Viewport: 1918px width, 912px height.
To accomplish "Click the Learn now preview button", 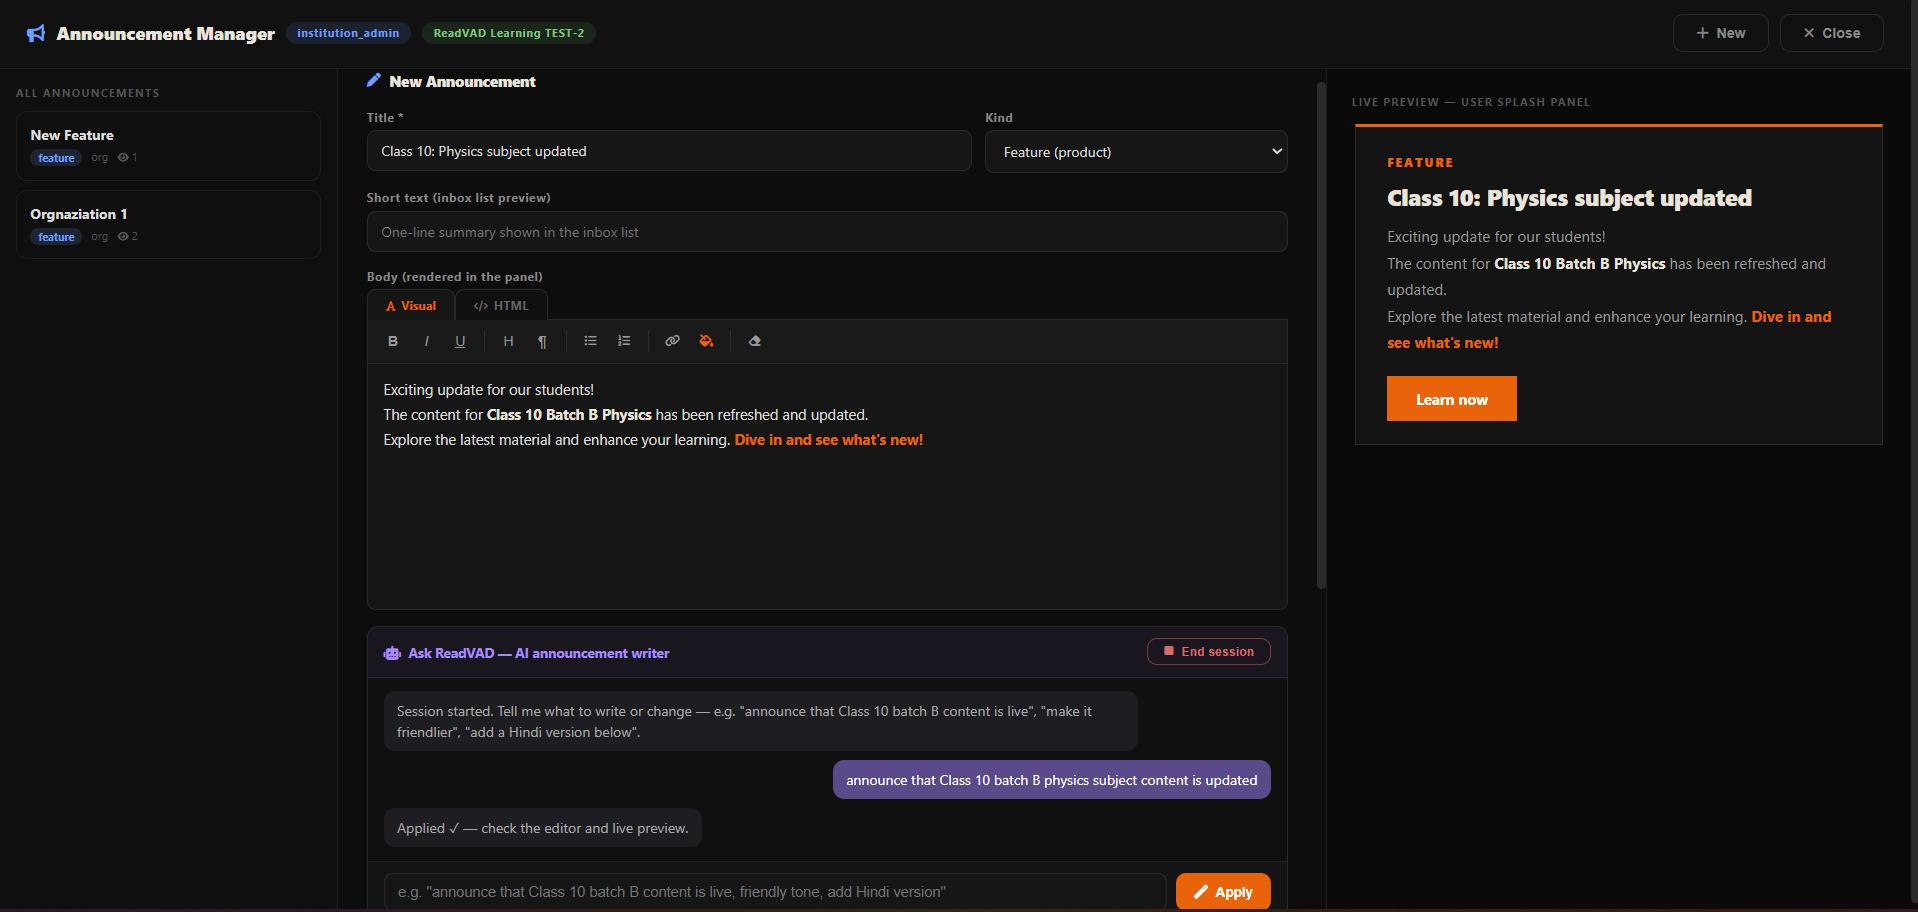I will [1451, 399].
